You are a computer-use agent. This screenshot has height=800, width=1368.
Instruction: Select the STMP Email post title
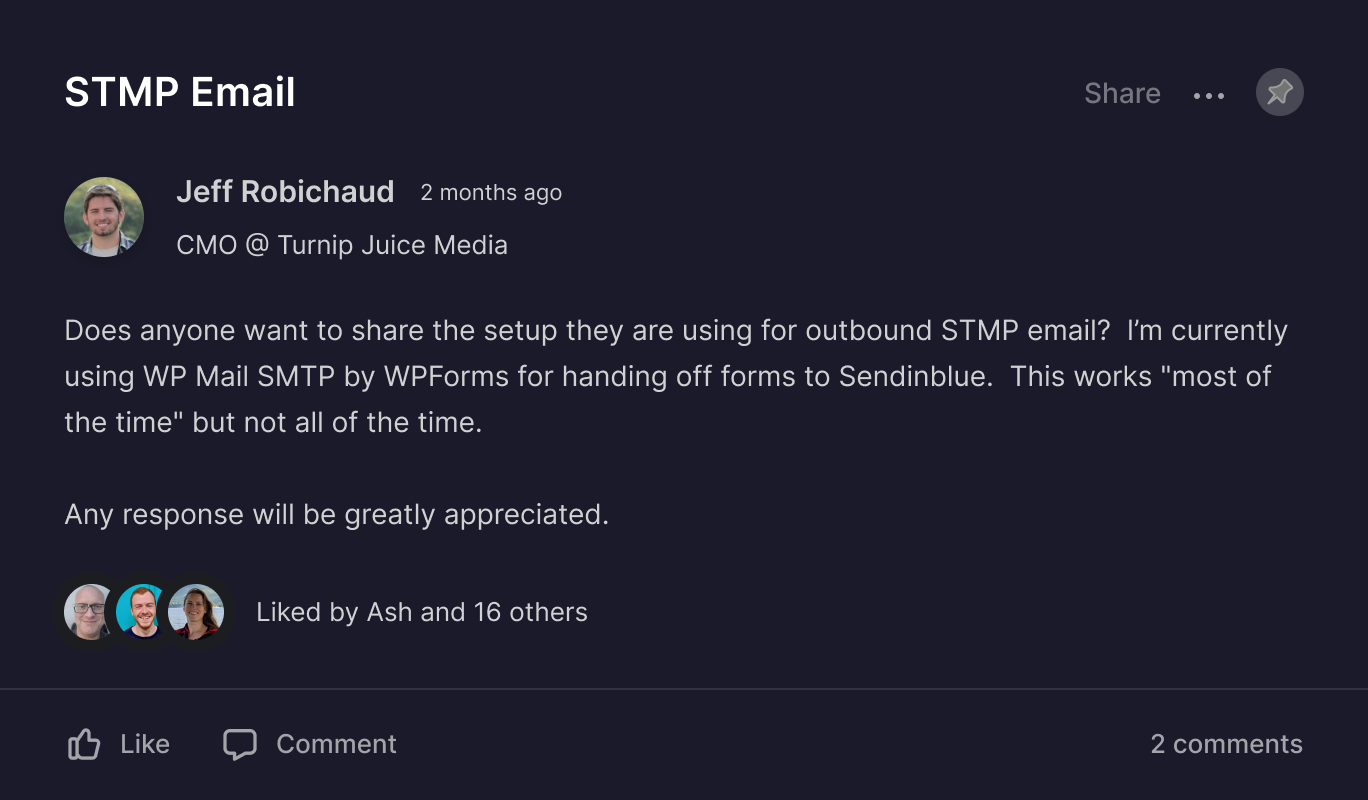click(180, 92)
